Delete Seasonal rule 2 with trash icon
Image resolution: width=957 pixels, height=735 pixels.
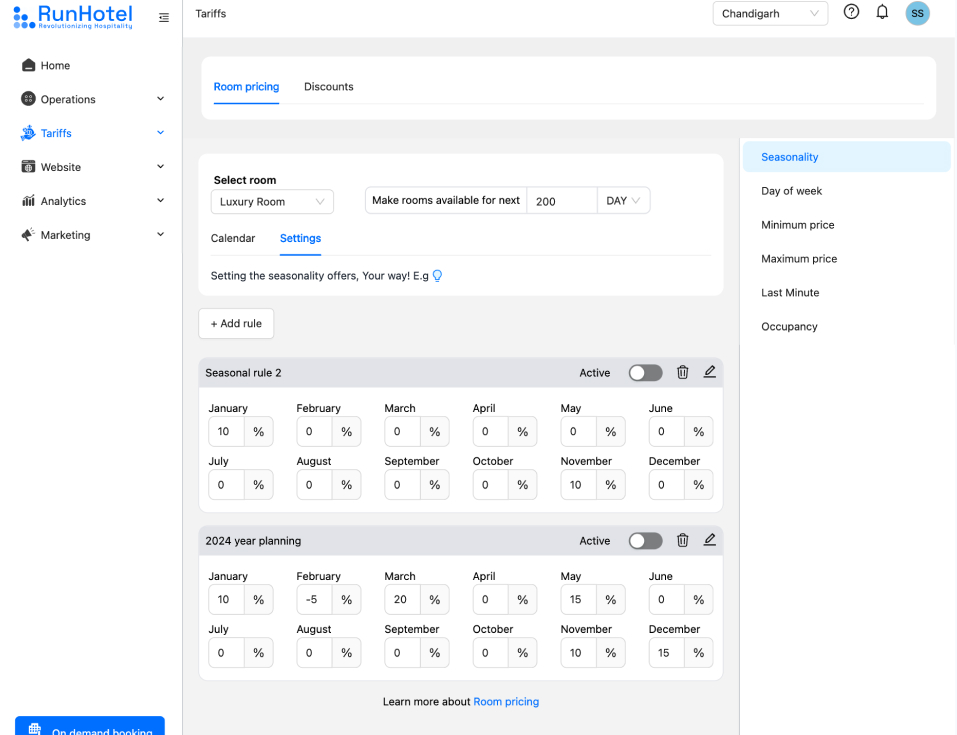682,372
